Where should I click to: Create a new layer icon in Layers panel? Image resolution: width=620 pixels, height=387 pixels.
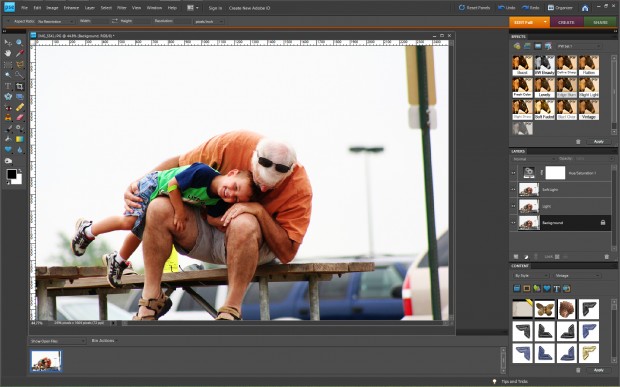tap(516, 257)
